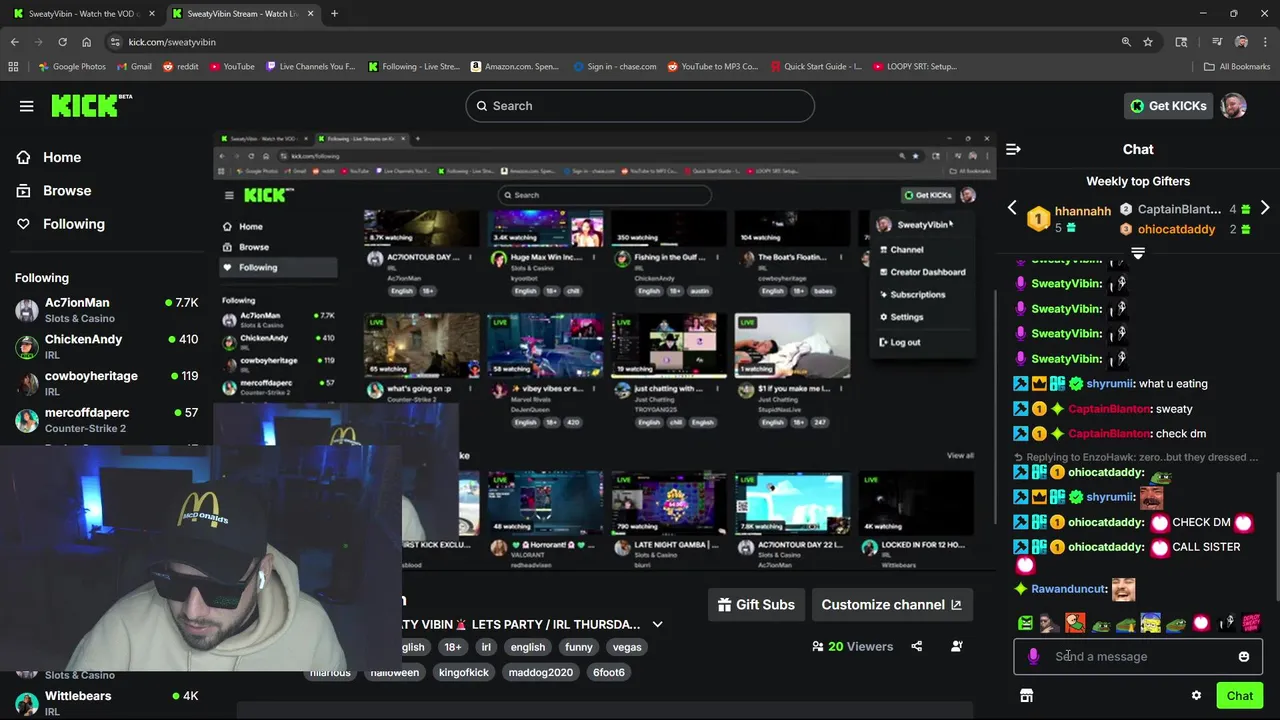Open the Ac7ionMan channel in Following
1280x720 pixels.
click(x=106, y=310)
